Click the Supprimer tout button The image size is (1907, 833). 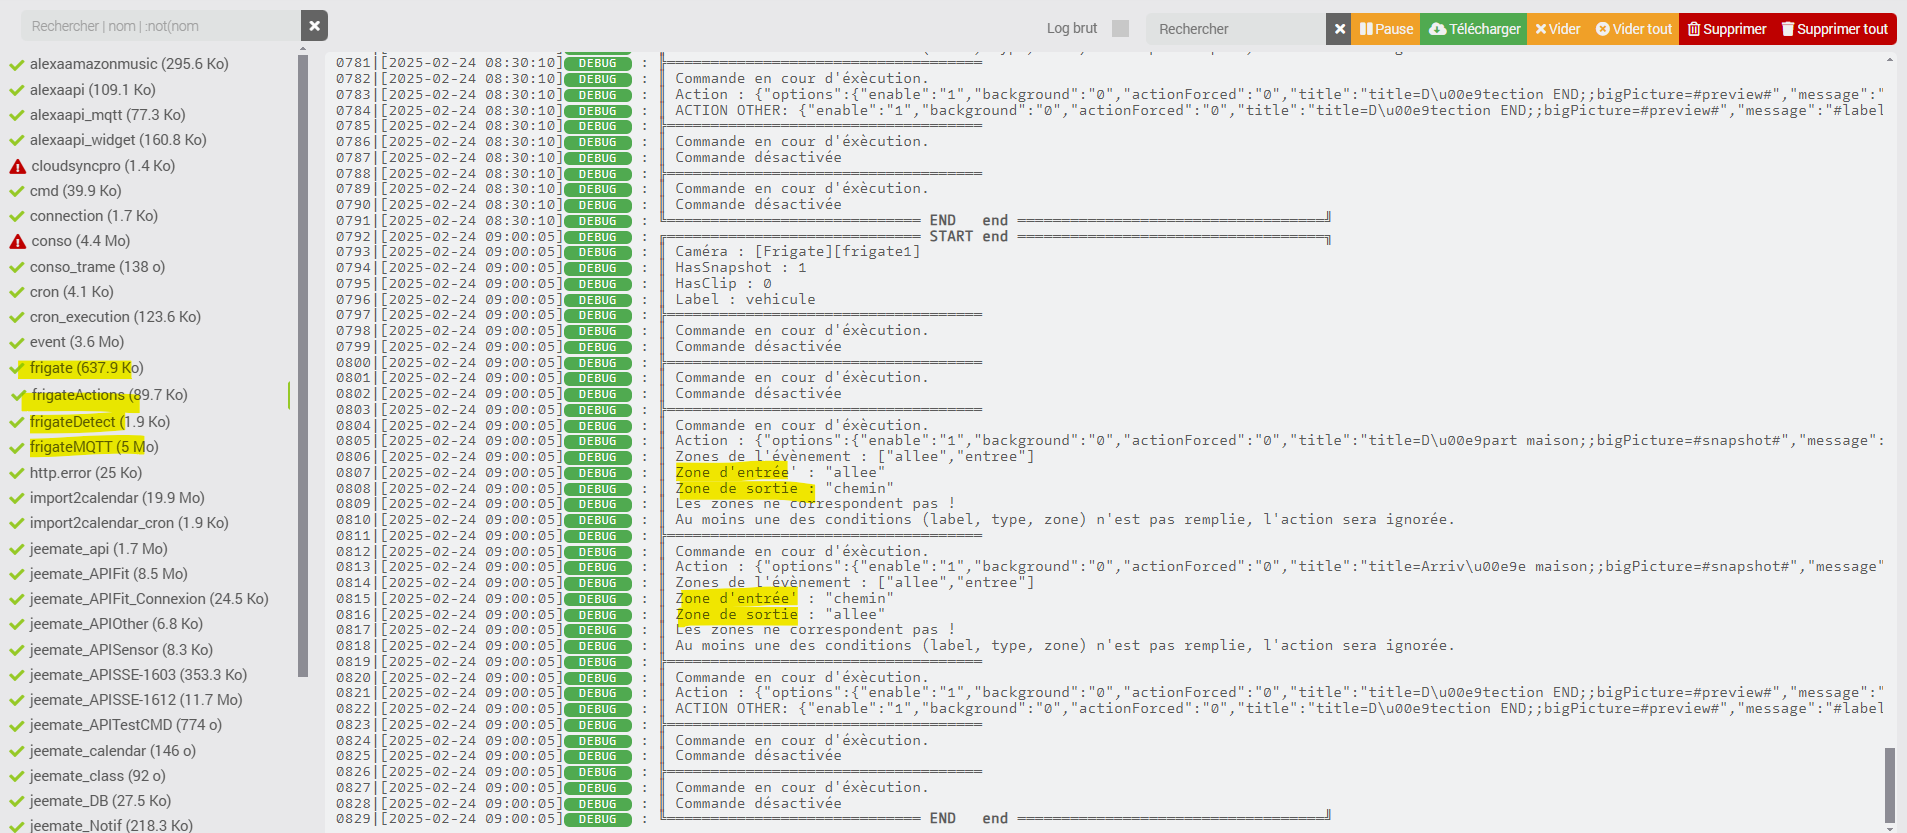click(1835, 29)
